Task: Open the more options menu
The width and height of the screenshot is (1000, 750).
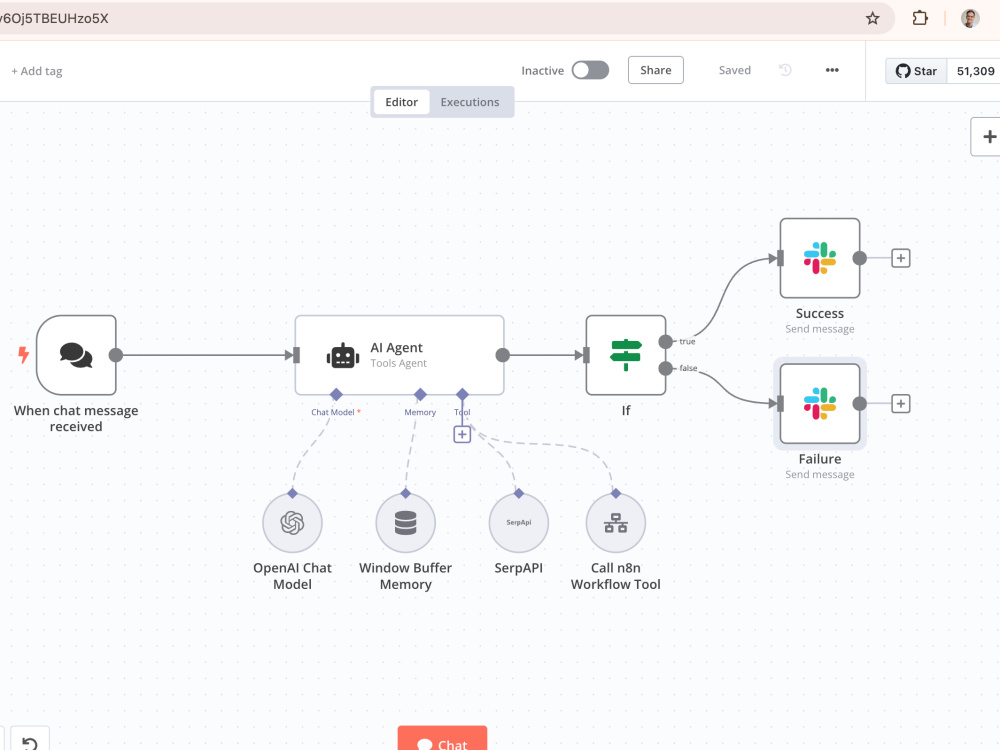Action: [x=832, y=70]
